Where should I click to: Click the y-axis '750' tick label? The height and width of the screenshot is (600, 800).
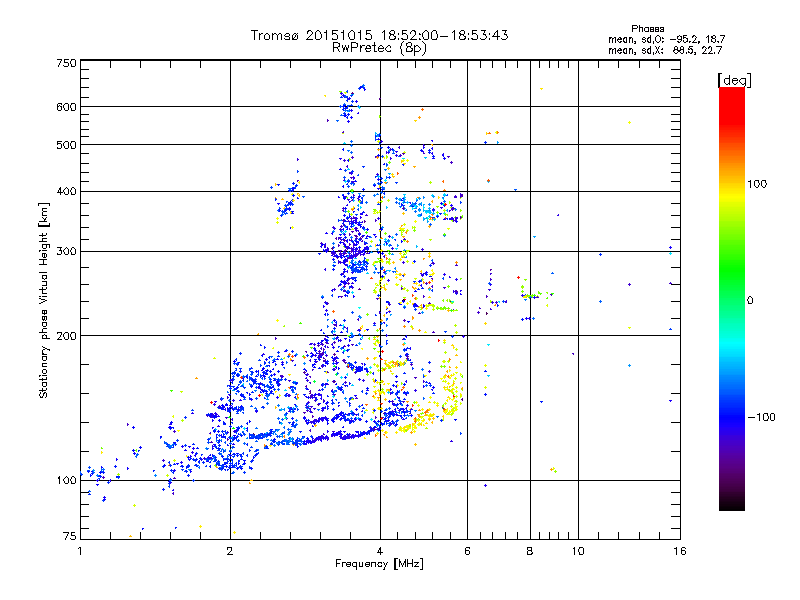point(66,63)
